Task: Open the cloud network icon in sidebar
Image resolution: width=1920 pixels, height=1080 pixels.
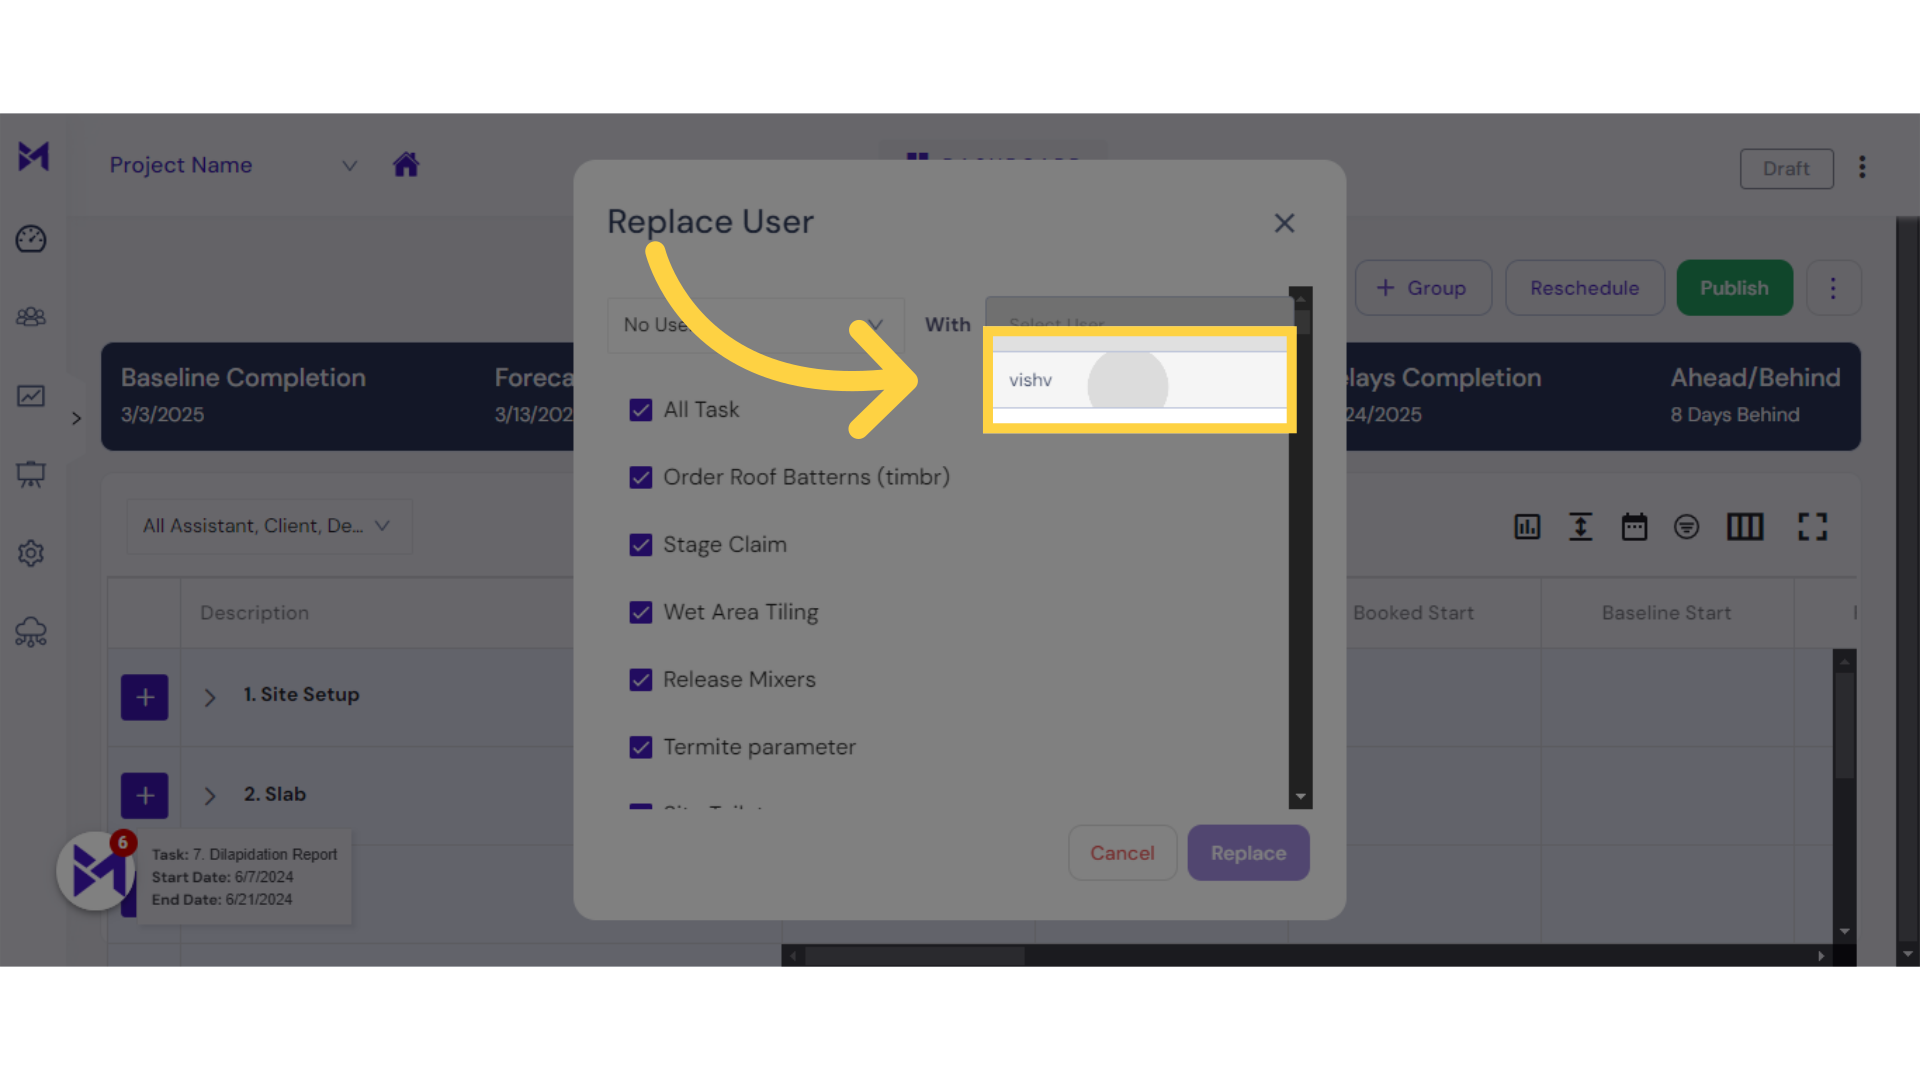Action: pyautogui.click(x=31, y=632)
